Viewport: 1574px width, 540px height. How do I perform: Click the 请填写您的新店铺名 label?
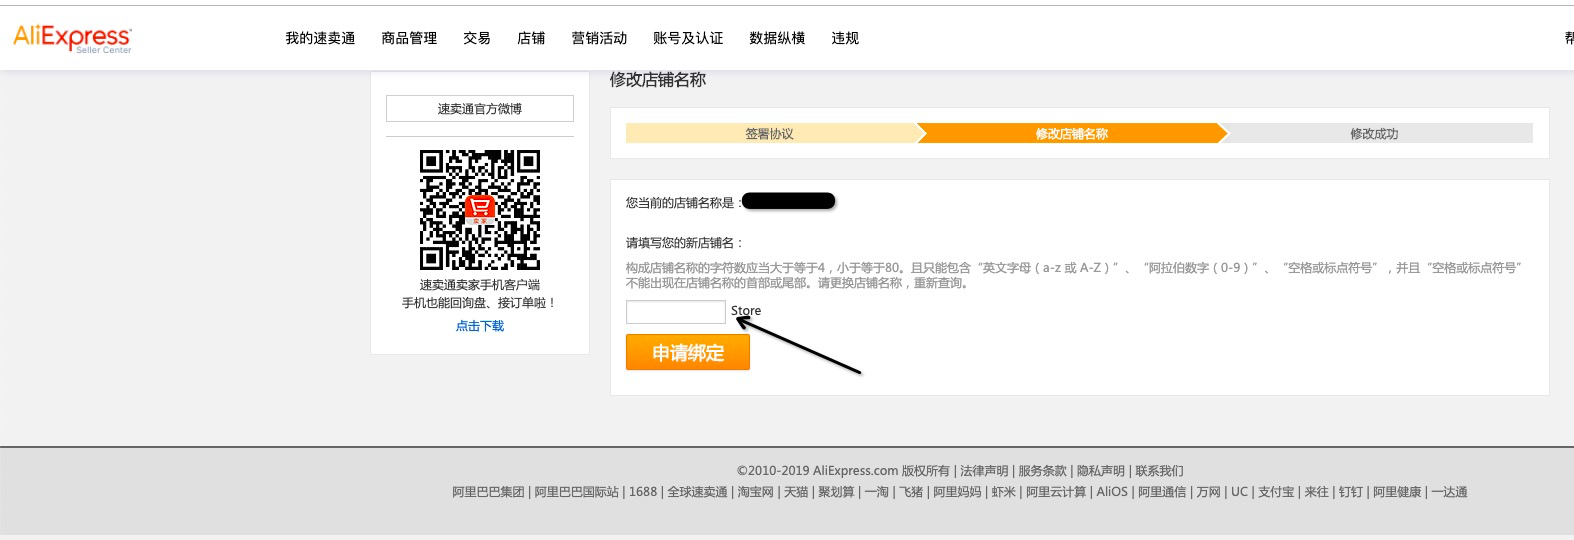(685, 243)
